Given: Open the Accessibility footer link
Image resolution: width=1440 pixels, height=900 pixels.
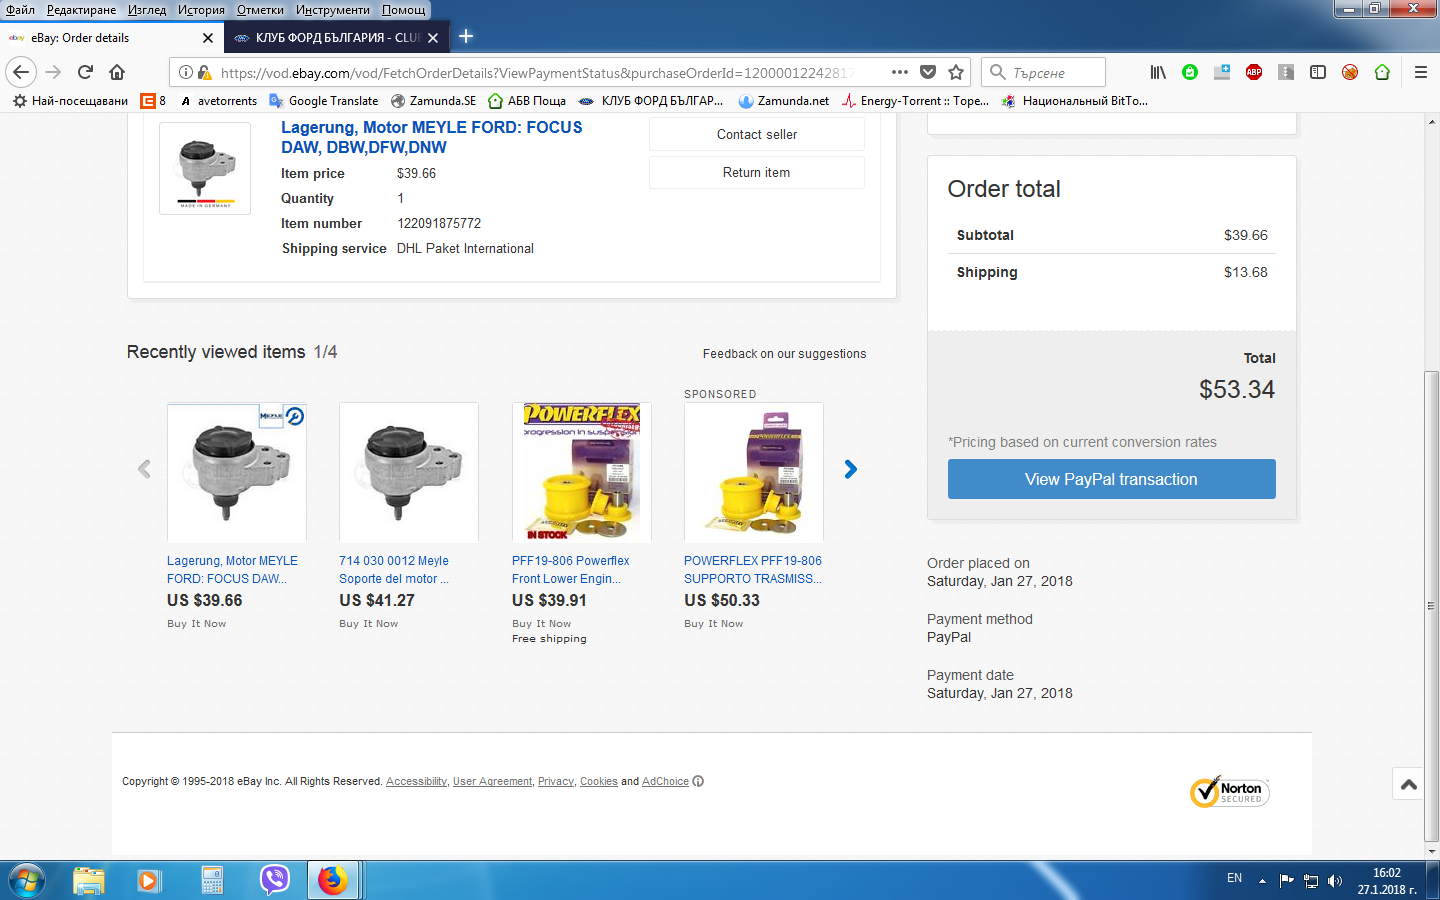Looking at the screenshot, I should [x=416, y=781].
